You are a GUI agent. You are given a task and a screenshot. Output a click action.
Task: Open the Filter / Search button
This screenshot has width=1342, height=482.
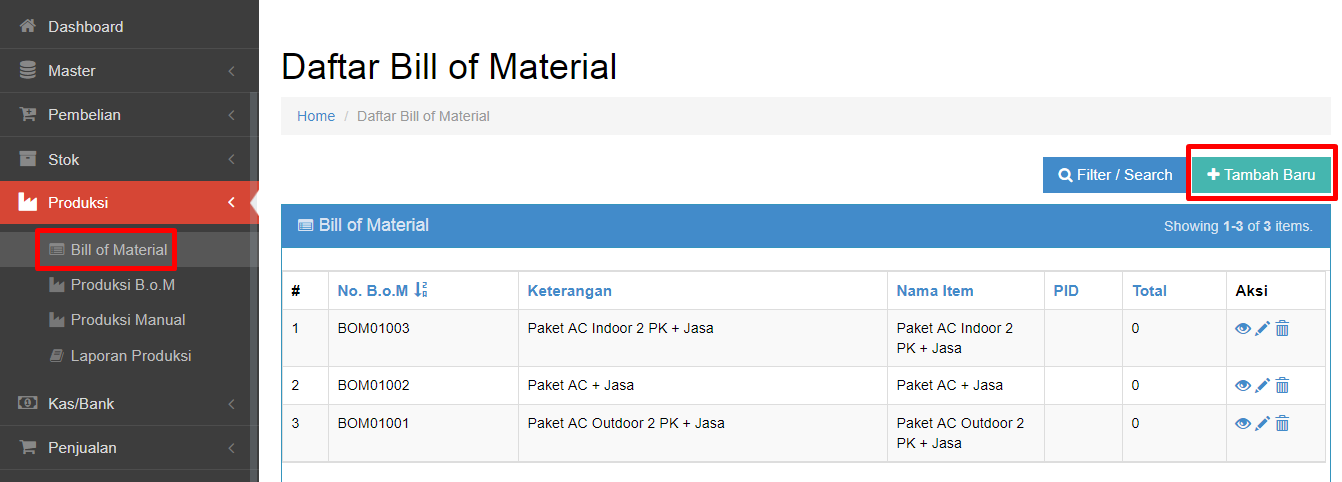click(1115, 174)
